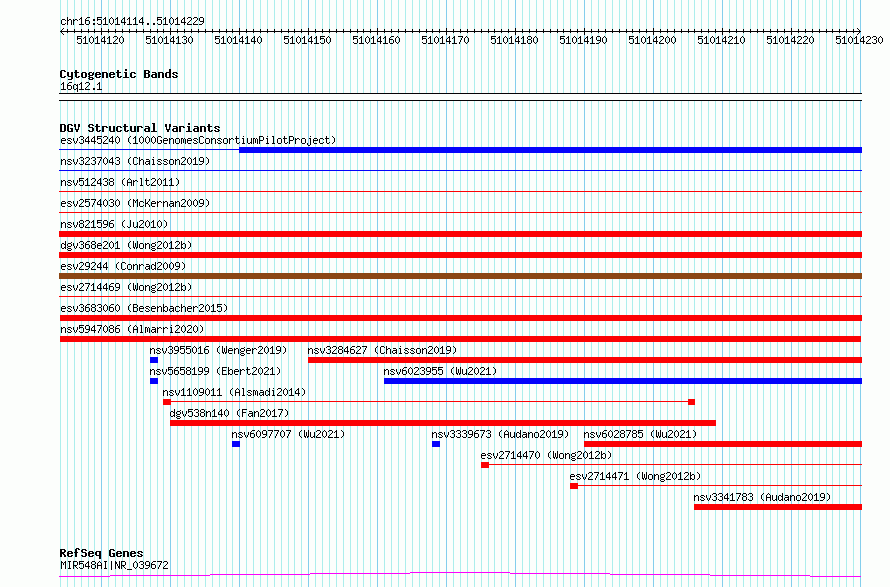
Task: Open the nsv5658199 (Ebert2021) label
Action: pyautogui.click(x=215, y=371)
